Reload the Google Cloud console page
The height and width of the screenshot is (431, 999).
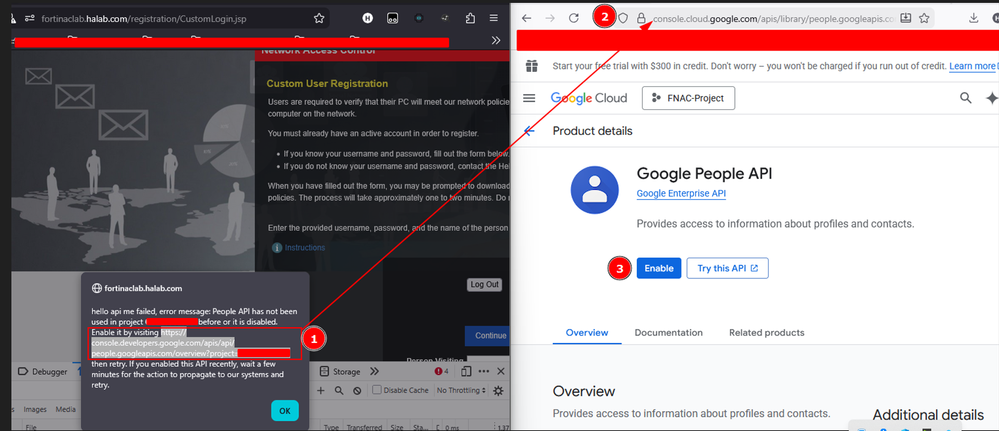click(573, 18)
